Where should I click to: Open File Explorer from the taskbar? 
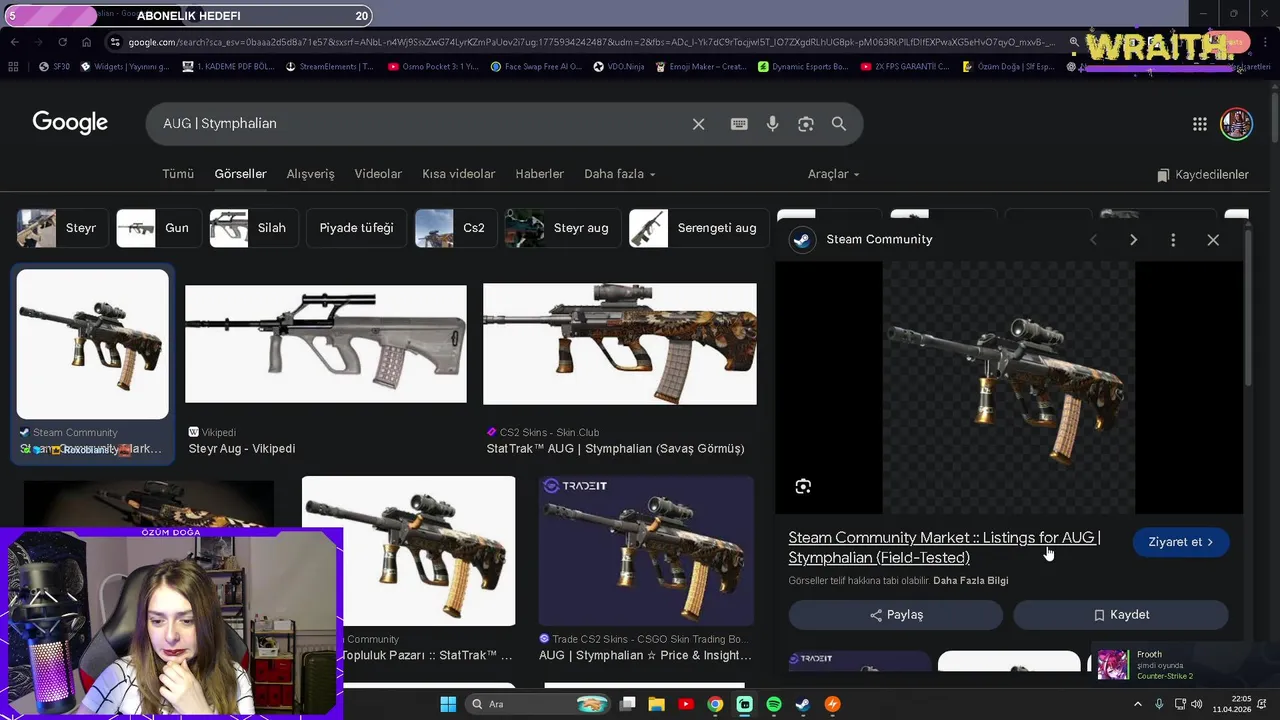pos(657,704)
